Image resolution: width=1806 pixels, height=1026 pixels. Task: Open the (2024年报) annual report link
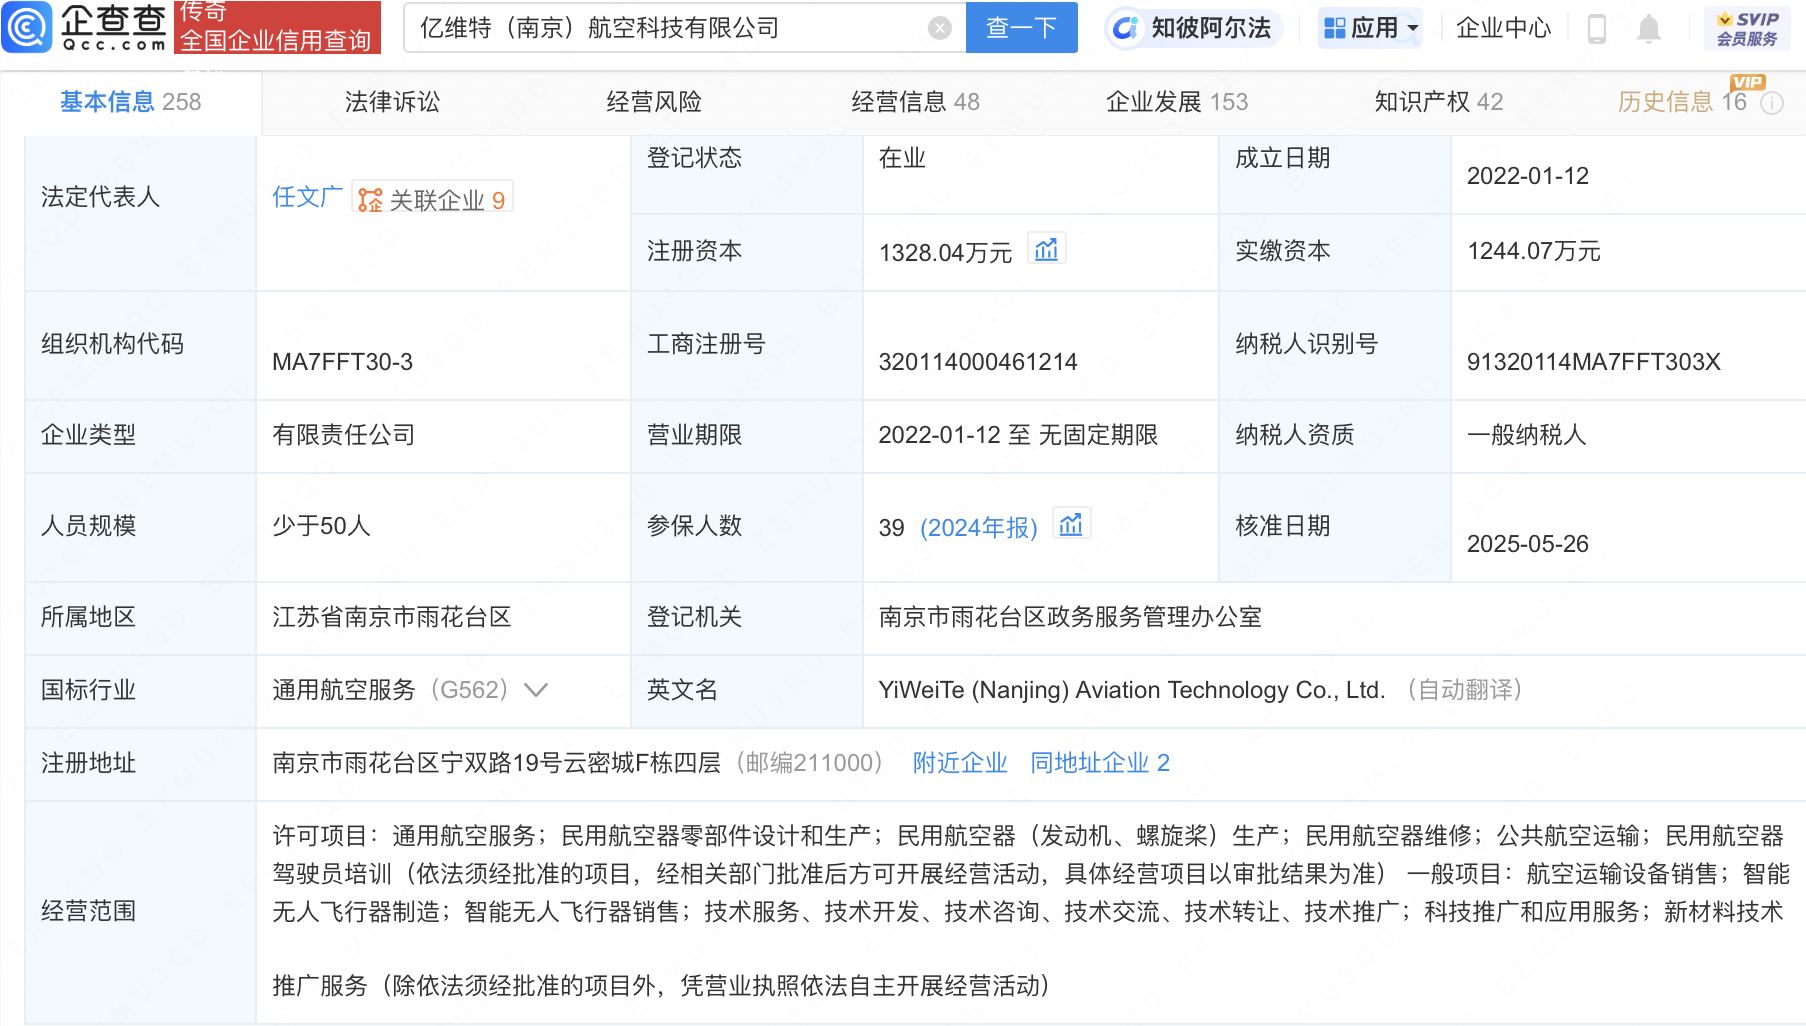coord(979,527)
